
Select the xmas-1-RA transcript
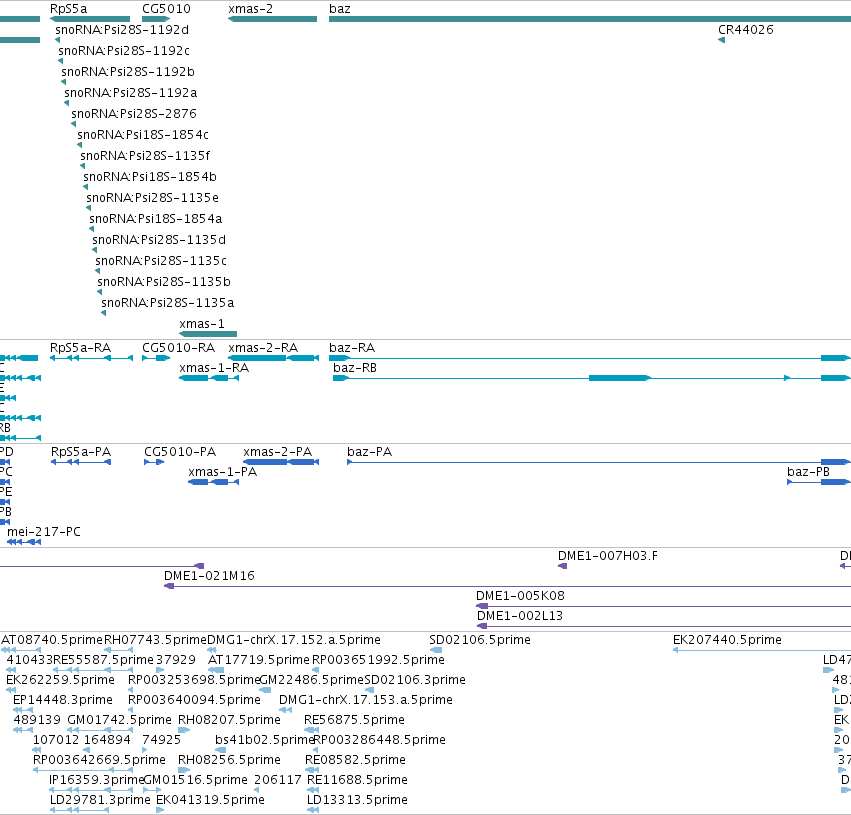point(209,378)
